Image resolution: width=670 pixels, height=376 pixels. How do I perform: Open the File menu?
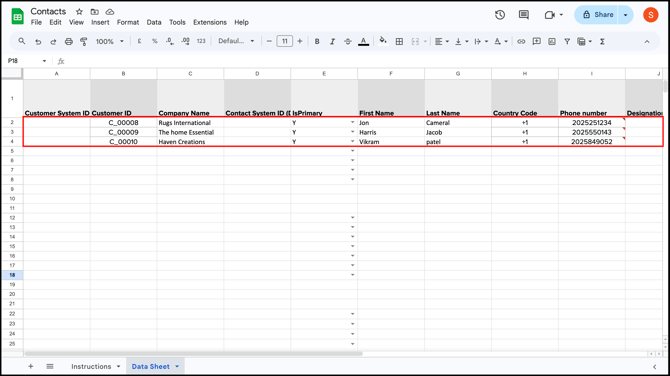(36, 22)
